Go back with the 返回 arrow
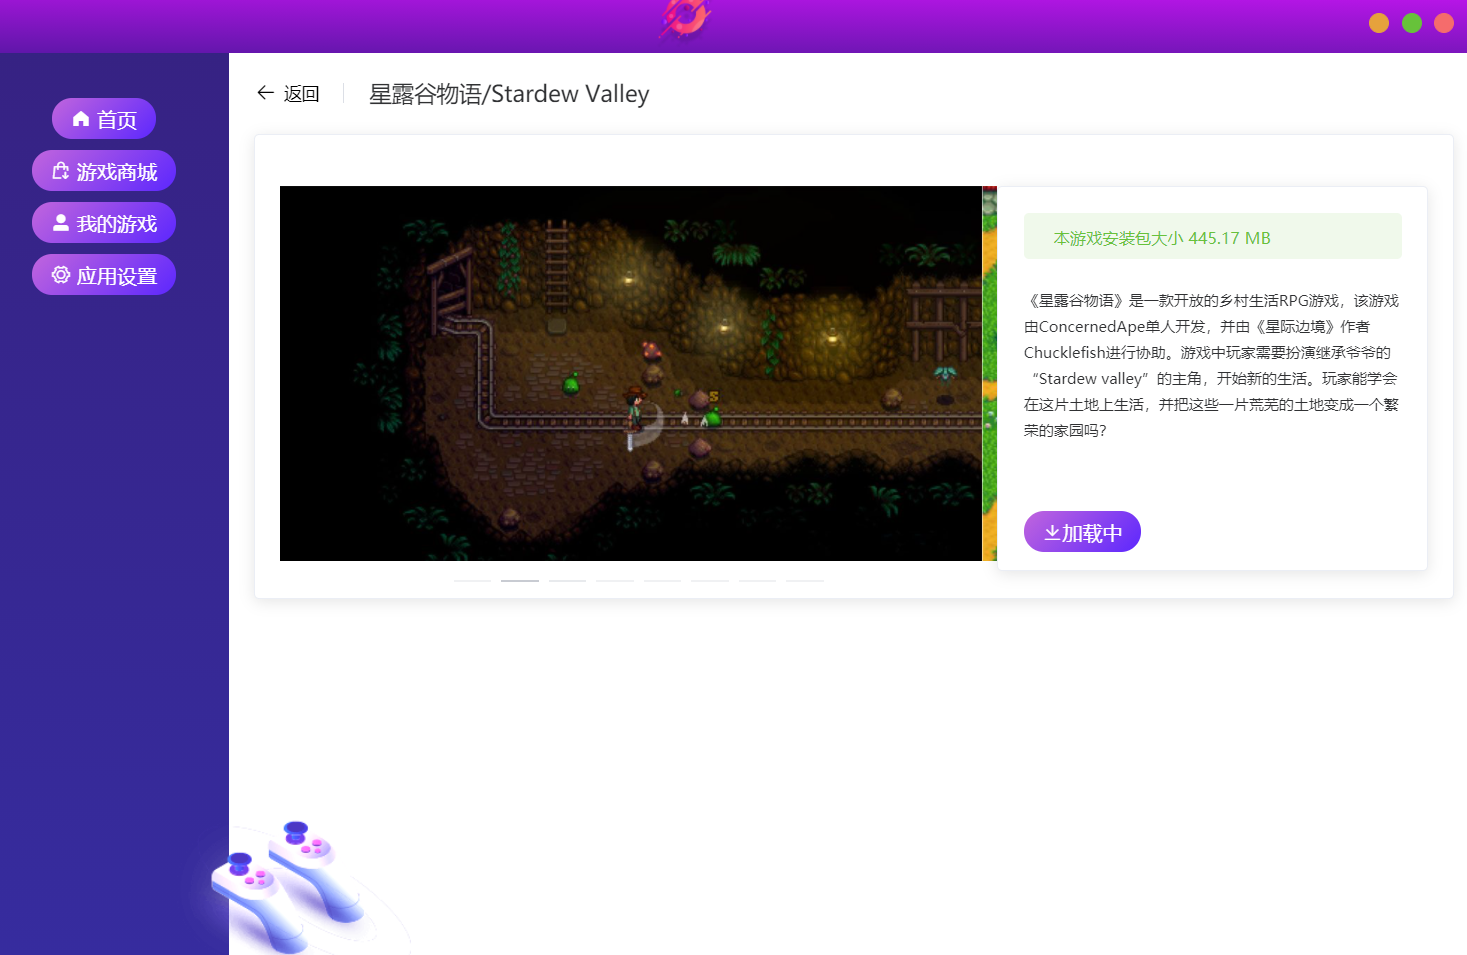This screenshot has width=1467, height=955. 288,93
